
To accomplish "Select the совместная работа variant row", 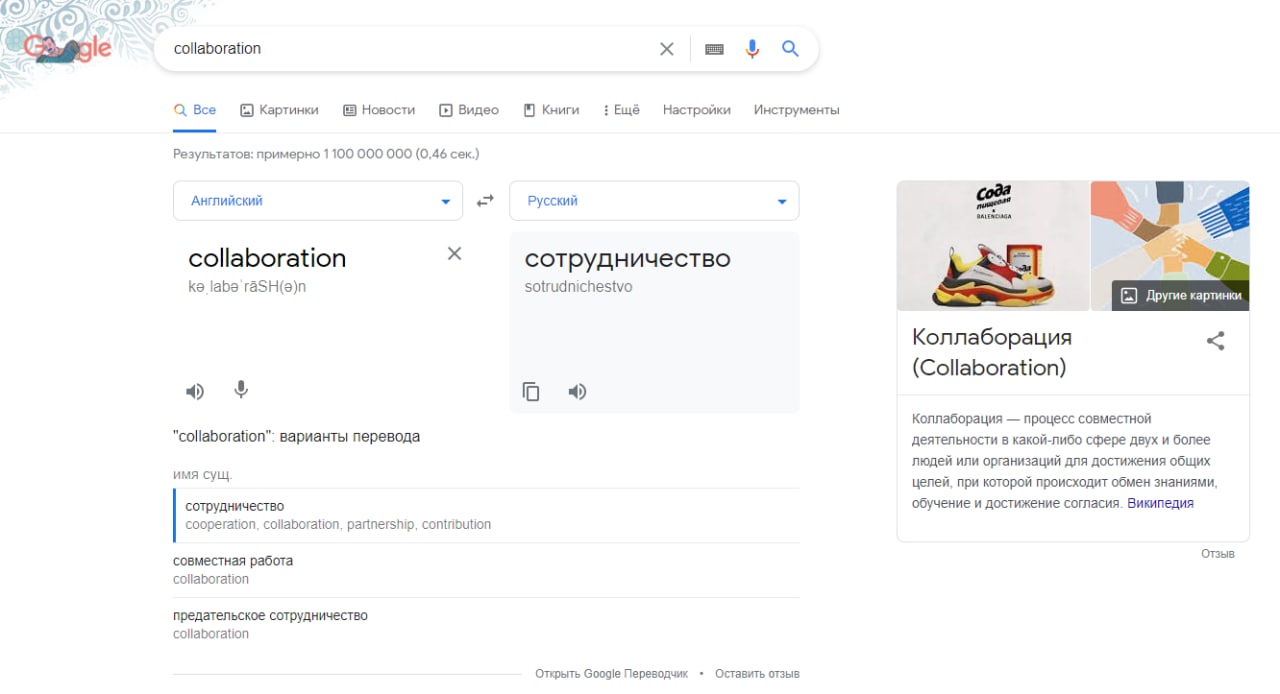I will 486,570.
